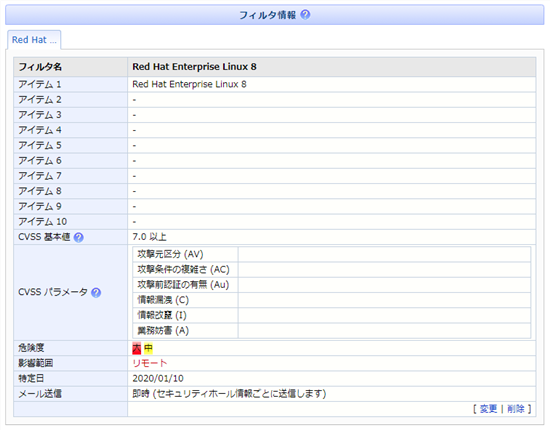
Task: Click 攻撃元区分 (AV) parameter row
Action: (x=331, y=254)
